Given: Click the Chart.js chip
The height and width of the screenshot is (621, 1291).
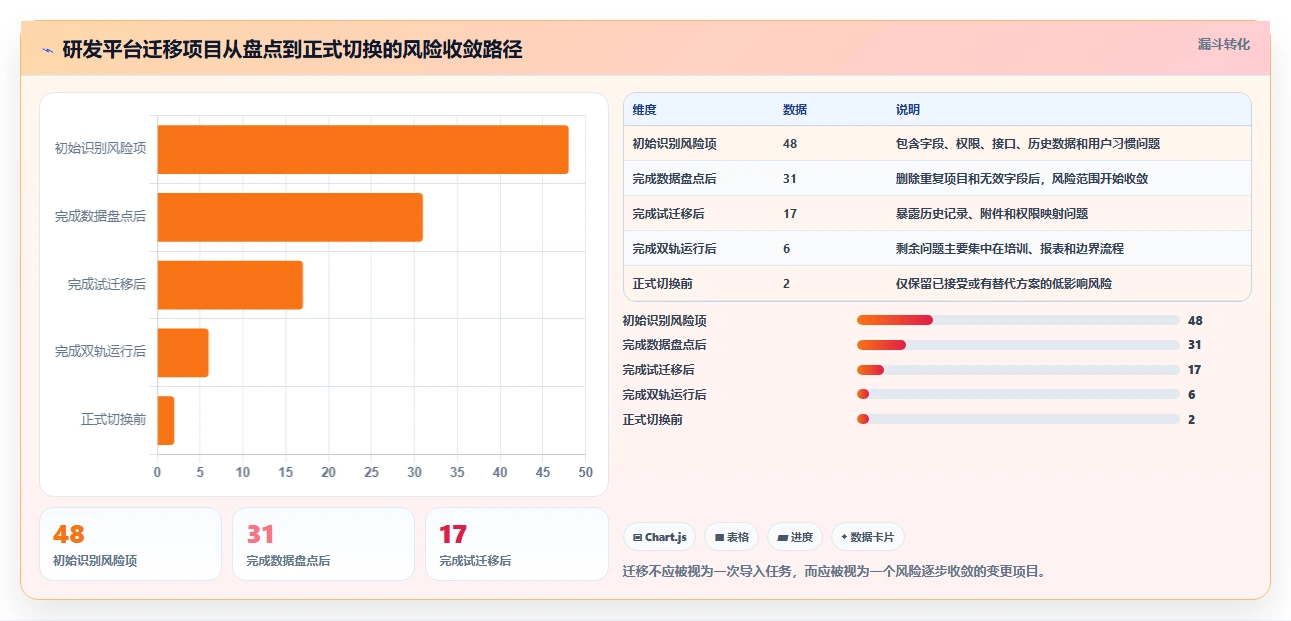Looking at the screenshot, I should tap(660, 537).
